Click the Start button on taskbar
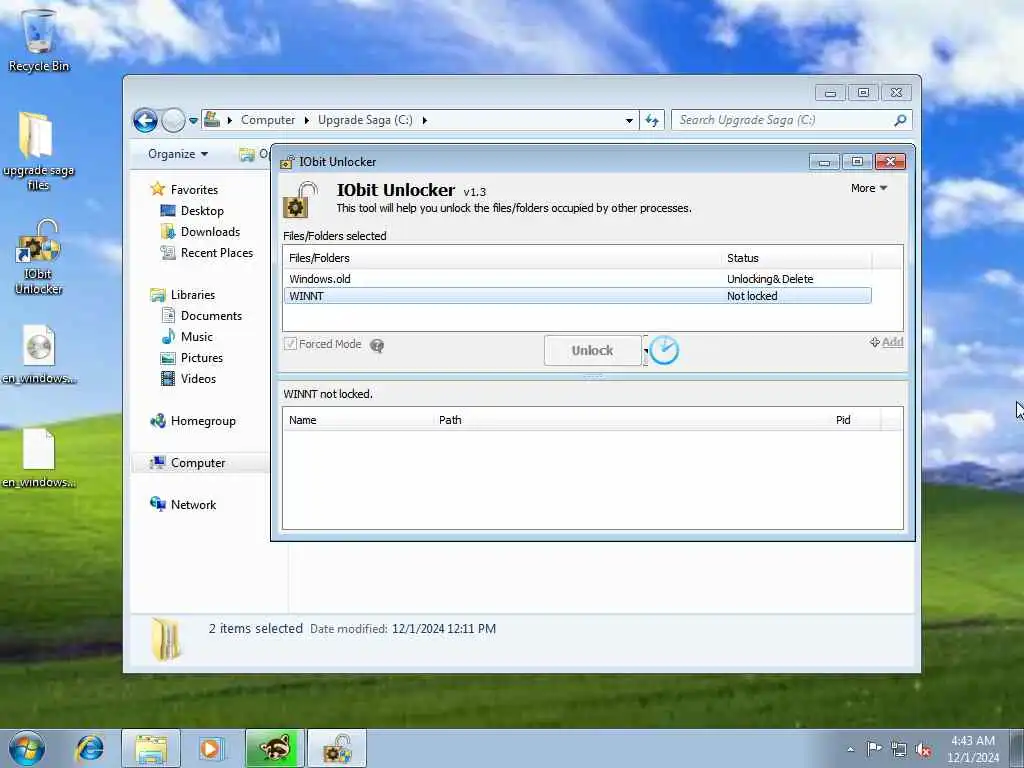1024x768 pixels. [x=27, y=748]
